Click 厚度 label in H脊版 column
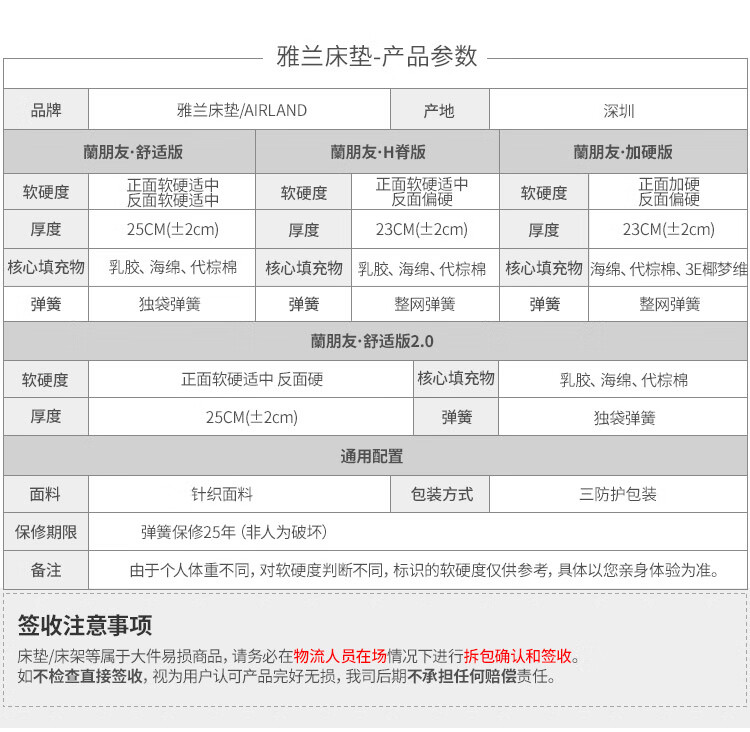The height and width of the screenshot is (732, 750). pos(304,230)
